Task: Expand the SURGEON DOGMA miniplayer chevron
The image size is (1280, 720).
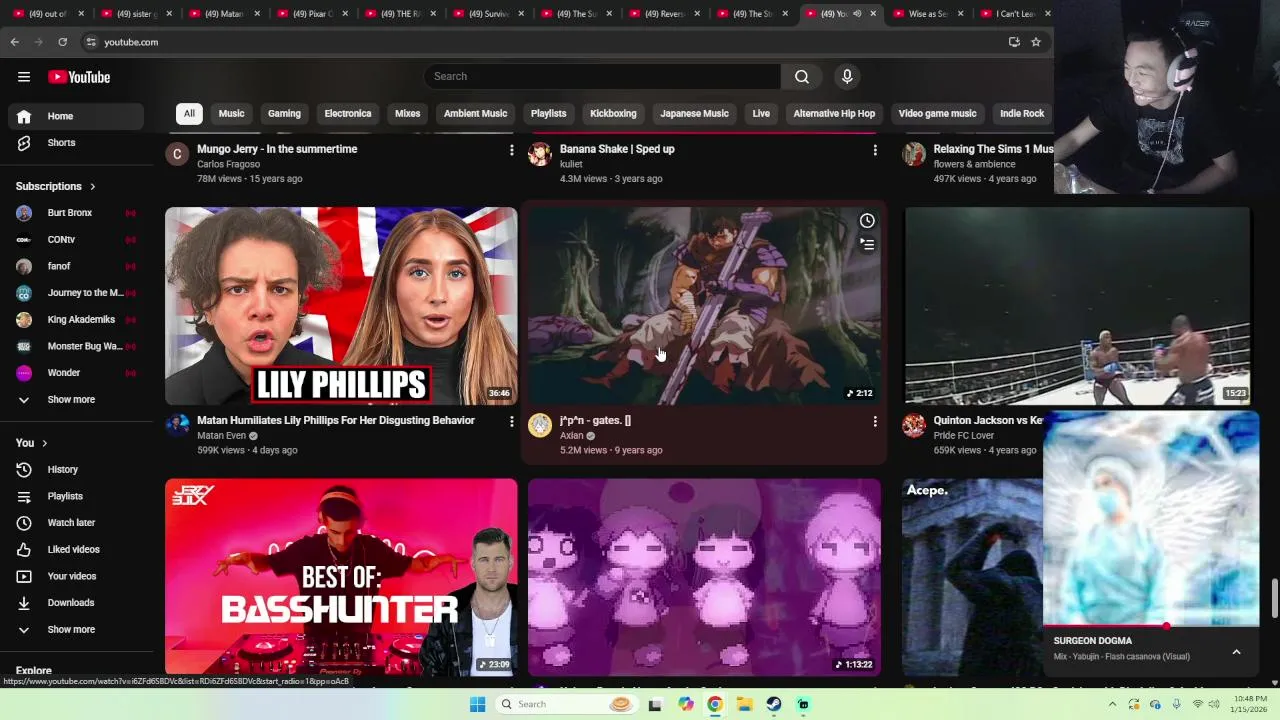Action: tap(1236, 652)
